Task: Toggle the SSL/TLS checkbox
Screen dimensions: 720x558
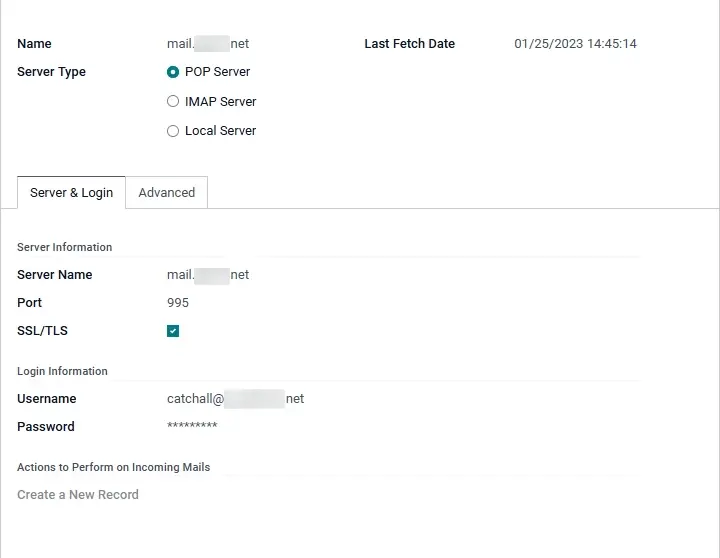Action: [x=173, y=331]
